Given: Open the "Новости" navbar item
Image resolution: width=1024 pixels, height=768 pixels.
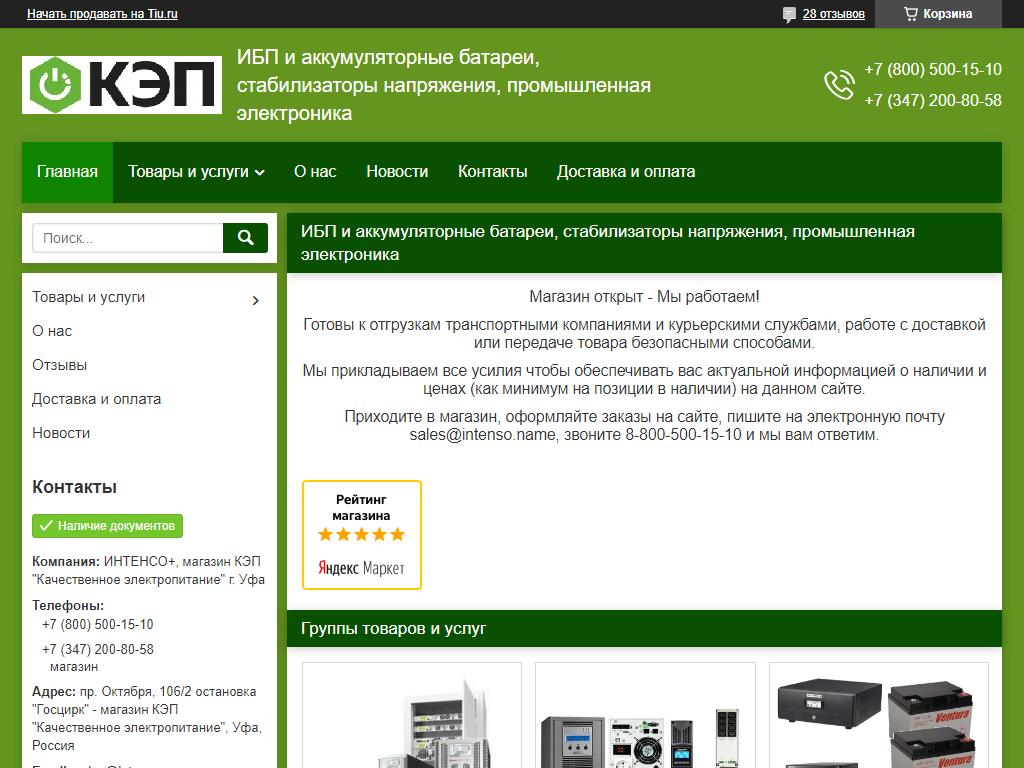Looking at the screenshot, I should click(x=397, y=172).
